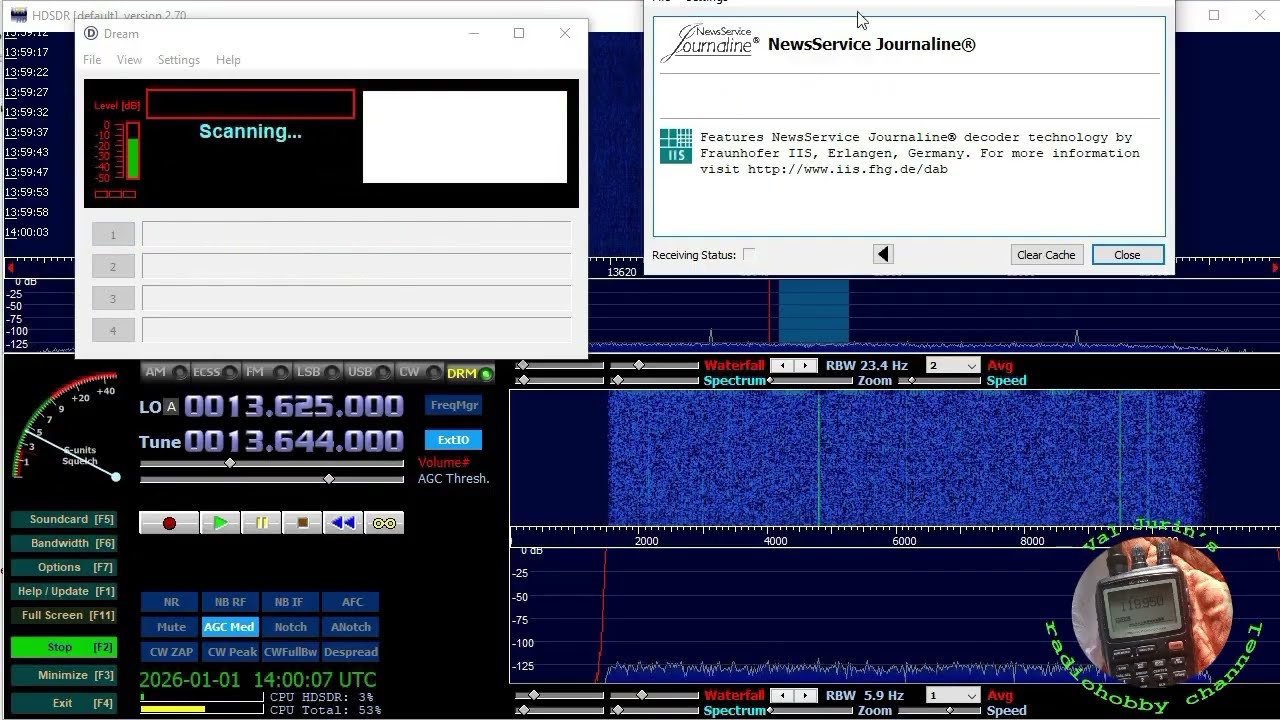1280x720 pixels.
Task: Click lower RBW right arrow stepper
Action: (x=806, y=696)
